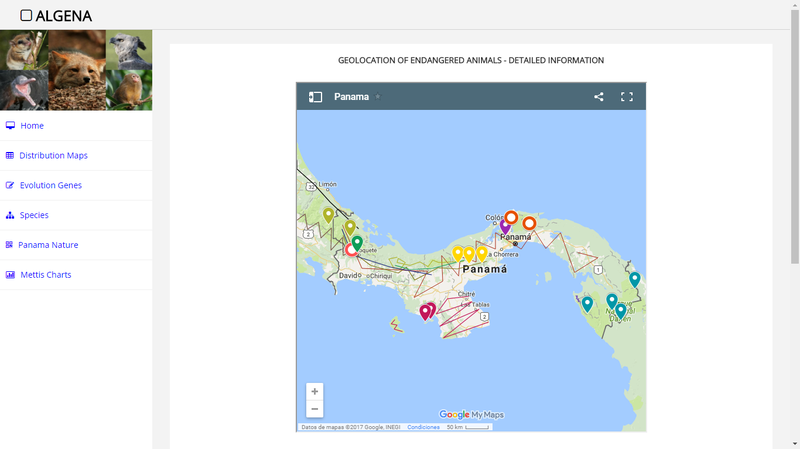
Task: Select the magenta marker near Las Tablas
Action: click(x=425, y=311)
